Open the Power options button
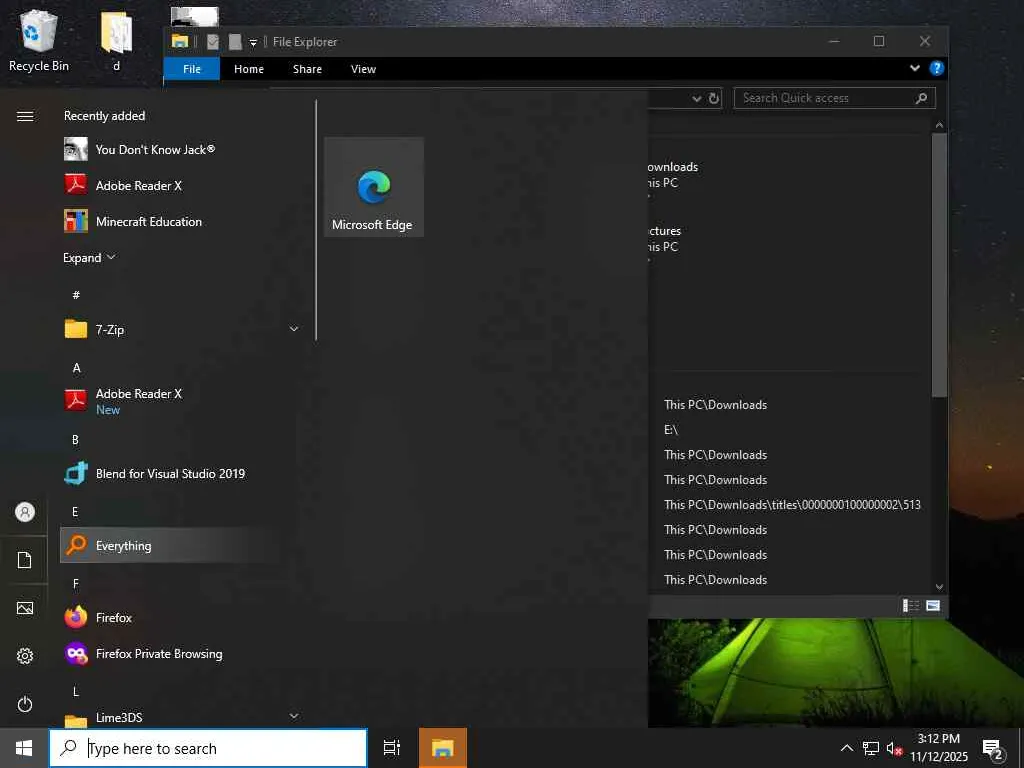 25,704
